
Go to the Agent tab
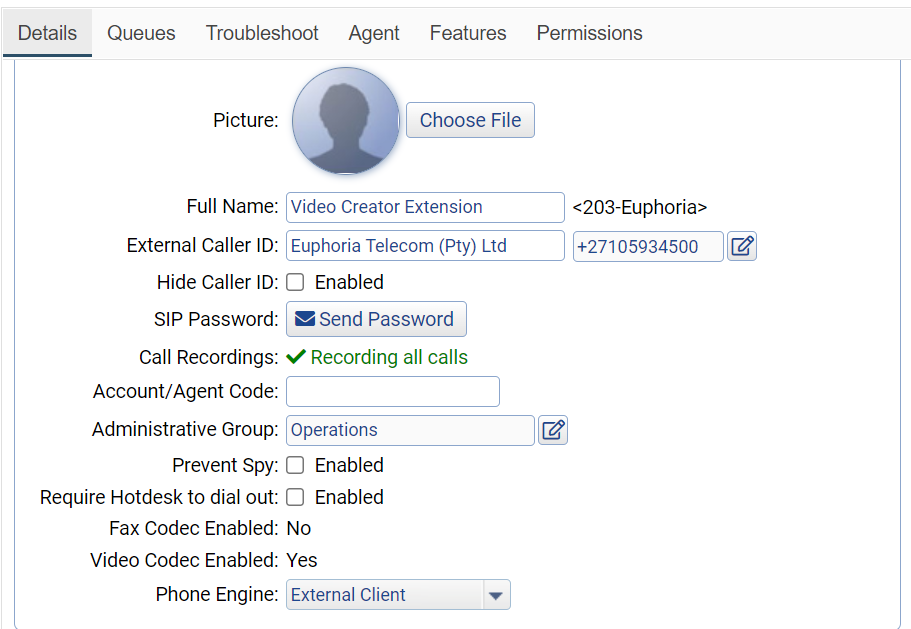(374, 33)
